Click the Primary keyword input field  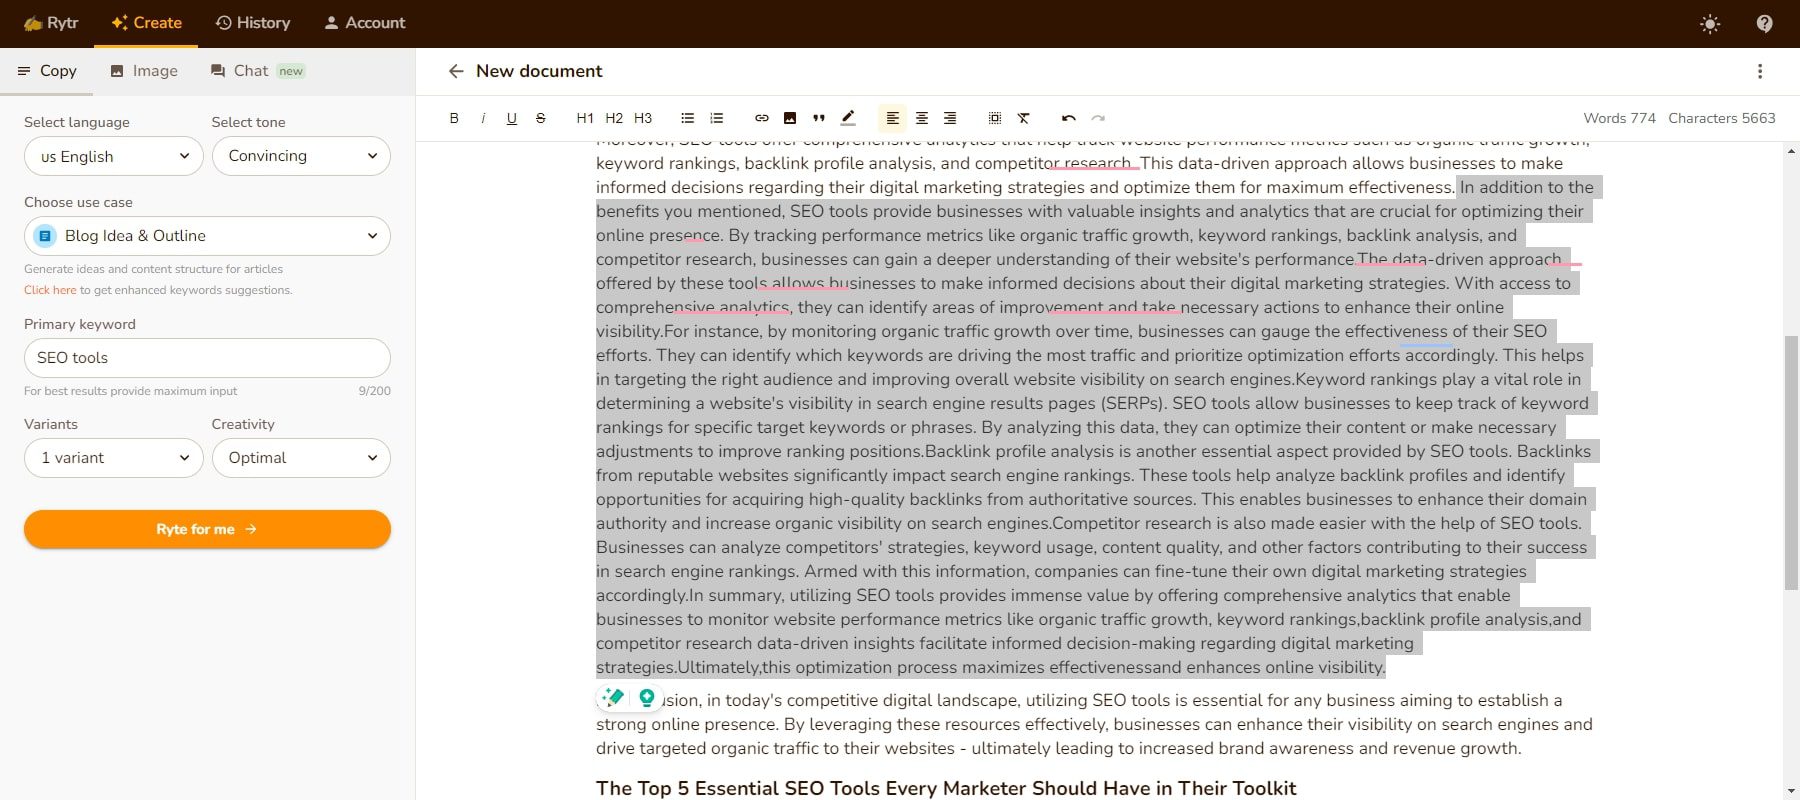[x=207, y=358]
